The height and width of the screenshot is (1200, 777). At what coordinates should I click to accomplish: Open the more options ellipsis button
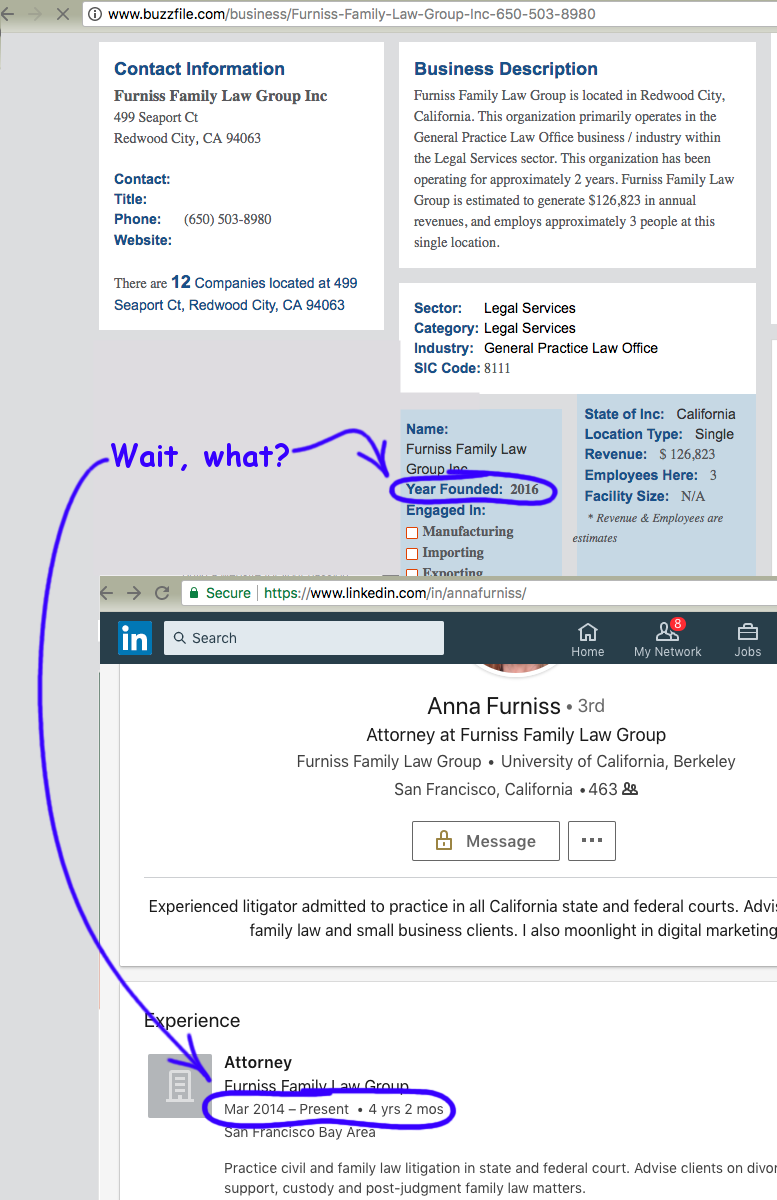pyautogui.click(x=592, y=841)
